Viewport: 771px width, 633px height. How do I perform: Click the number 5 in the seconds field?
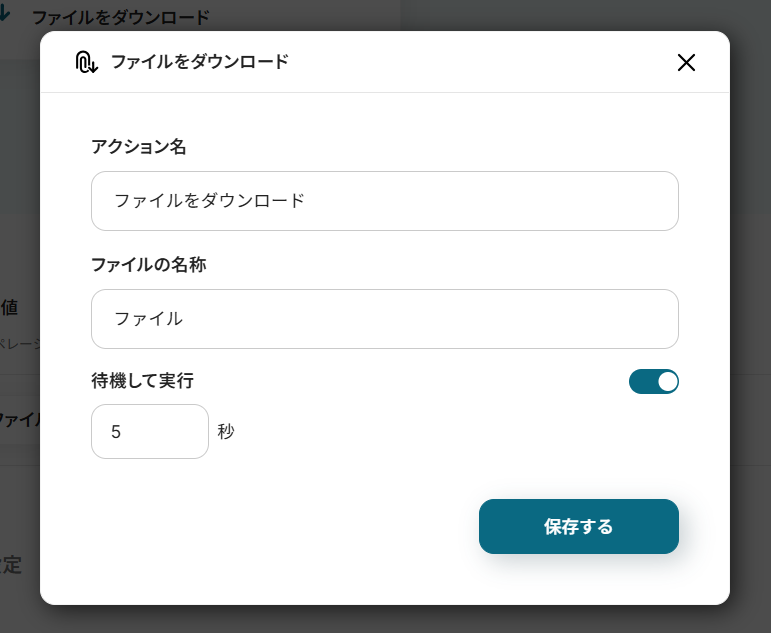(x=116, y=432)
